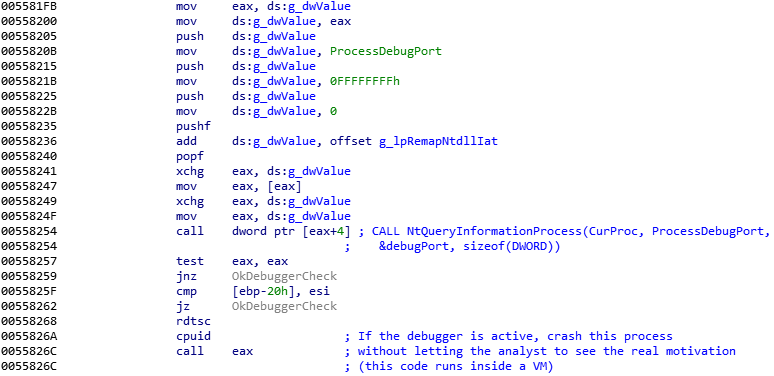Viewport: 774px width, 376px height.
Task: Click the pushf instruction
Action: (x=193, y=126)
